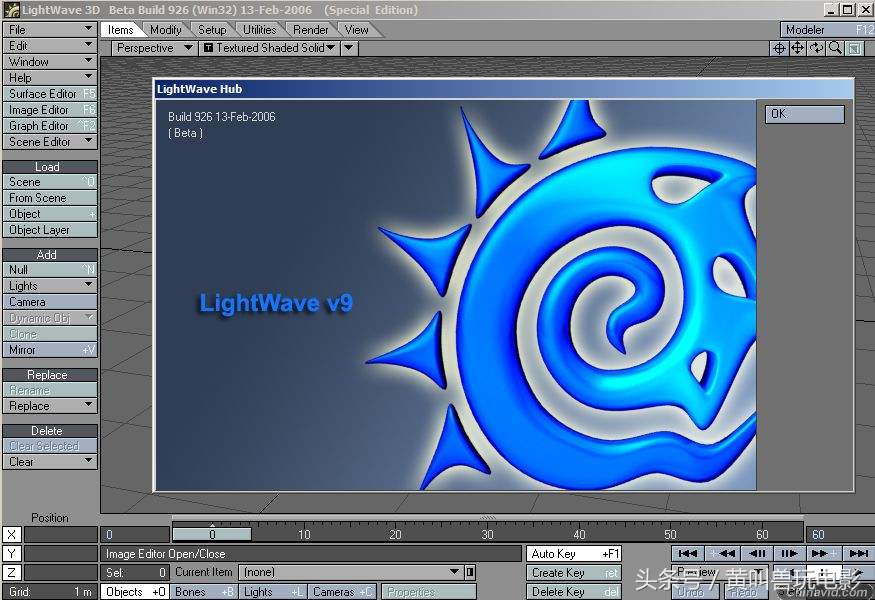The width and height of the screenshot is (875, 600).
Task: Click the Load Object button
Action: [50, 214]
